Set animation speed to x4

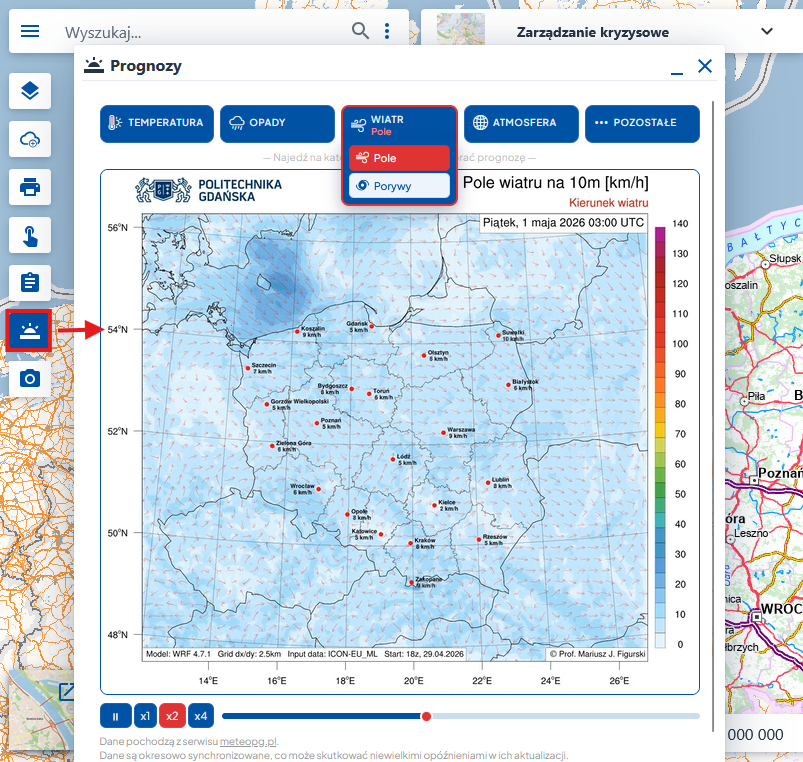pyautogui.click(x=201, y=716)
